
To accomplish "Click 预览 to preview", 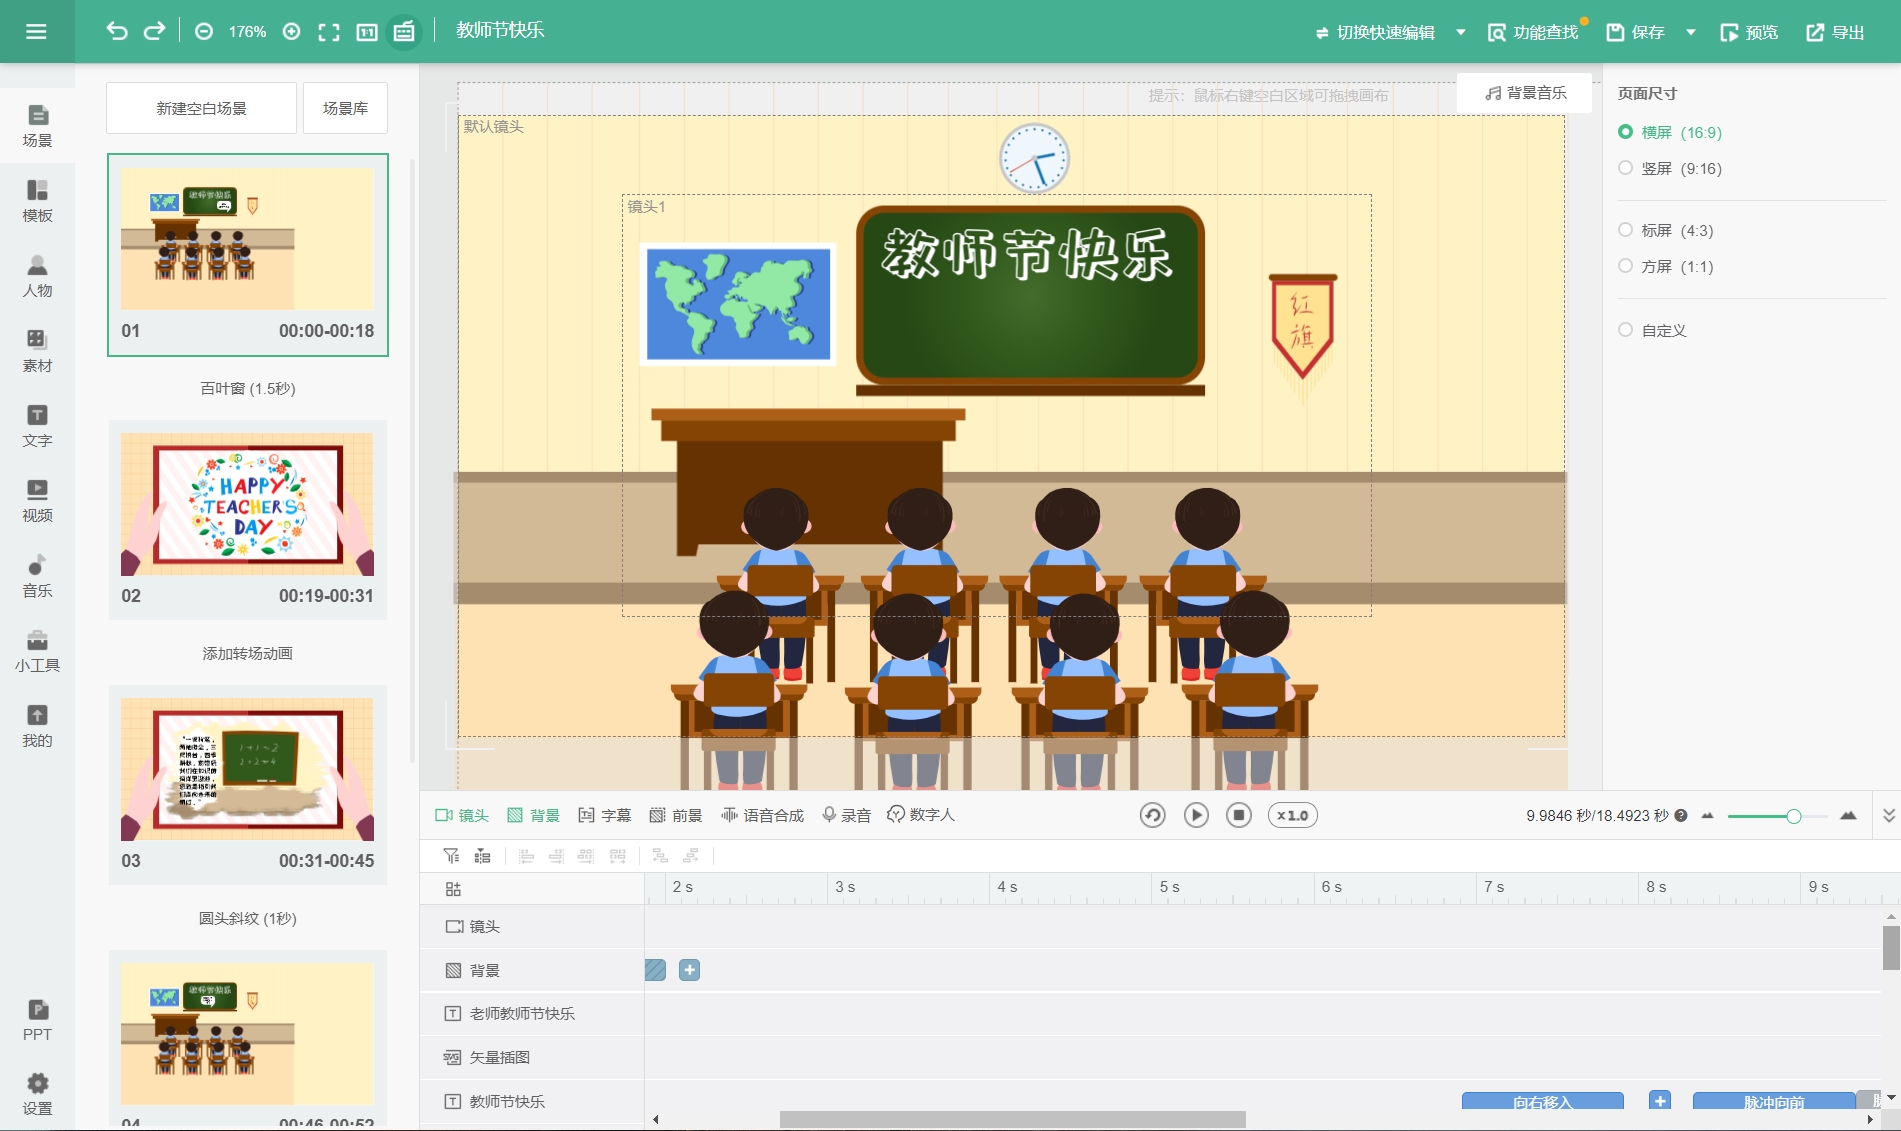I will pyautogui.click(x=1749, y=32).
